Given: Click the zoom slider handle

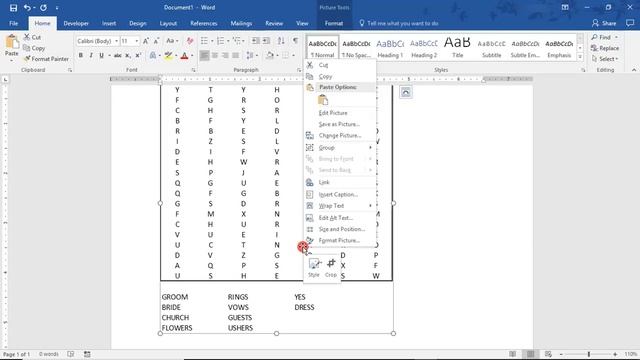Looking at the screenshot, I should click(589, 354).
